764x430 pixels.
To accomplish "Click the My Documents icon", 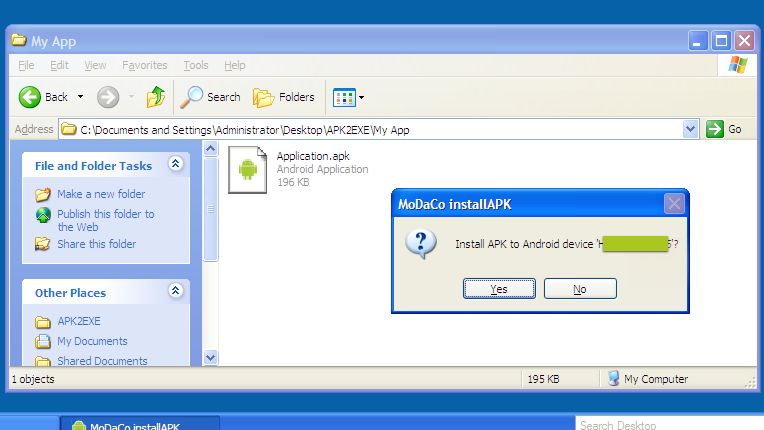I will point(43,341).
